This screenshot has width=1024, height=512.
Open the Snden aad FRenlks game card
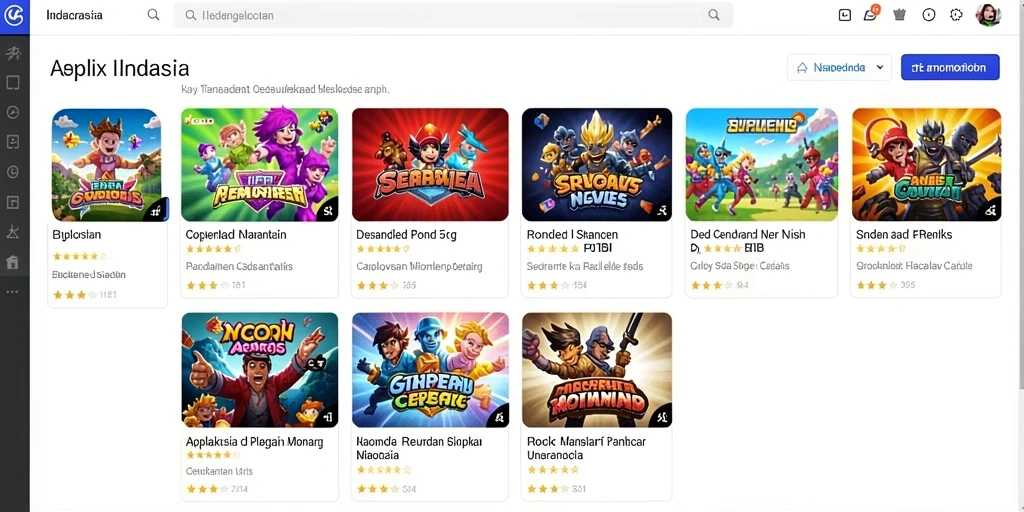pyautogui.click(x=926, y=202)
